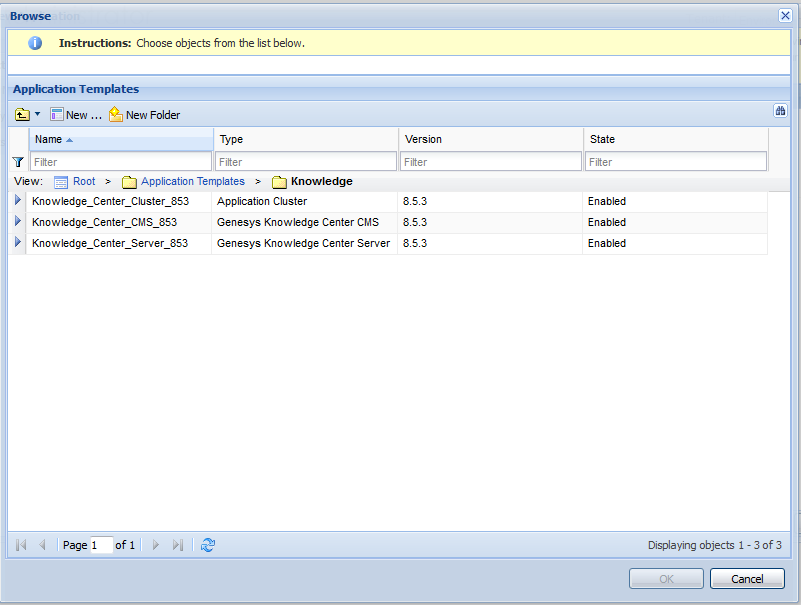Click the refresh list icon
This screenshot has height=605, width=801.
click(x=208, y=545)
